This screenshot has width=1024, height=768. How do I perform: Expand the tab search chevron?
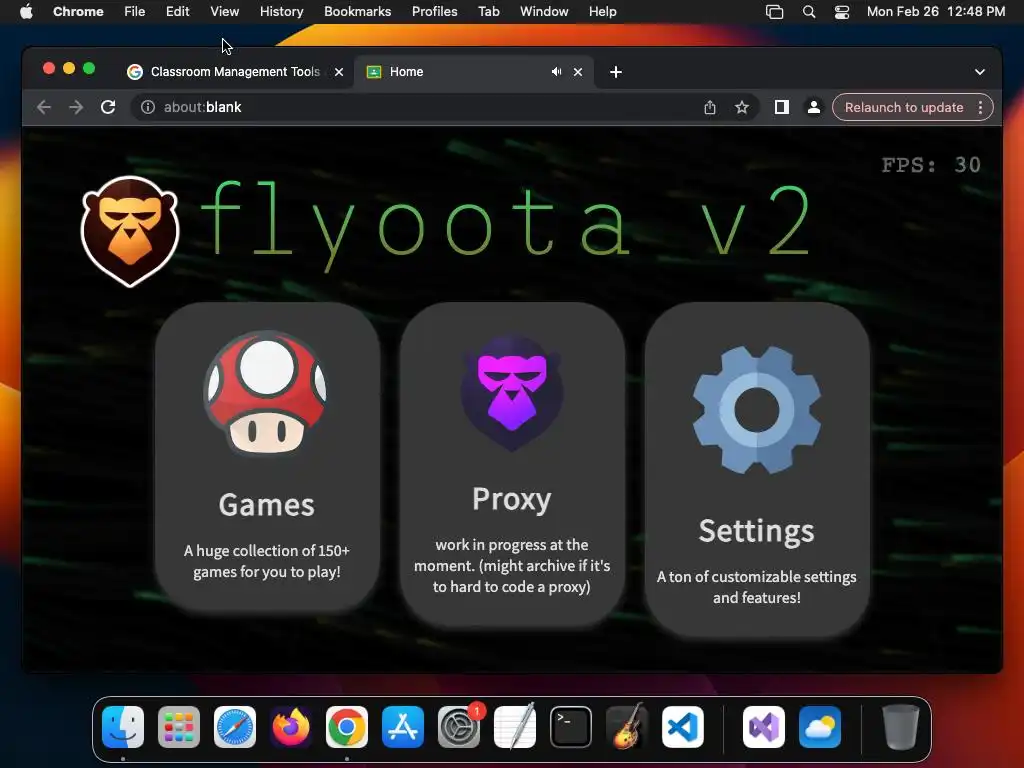click(x=980, y=72)
